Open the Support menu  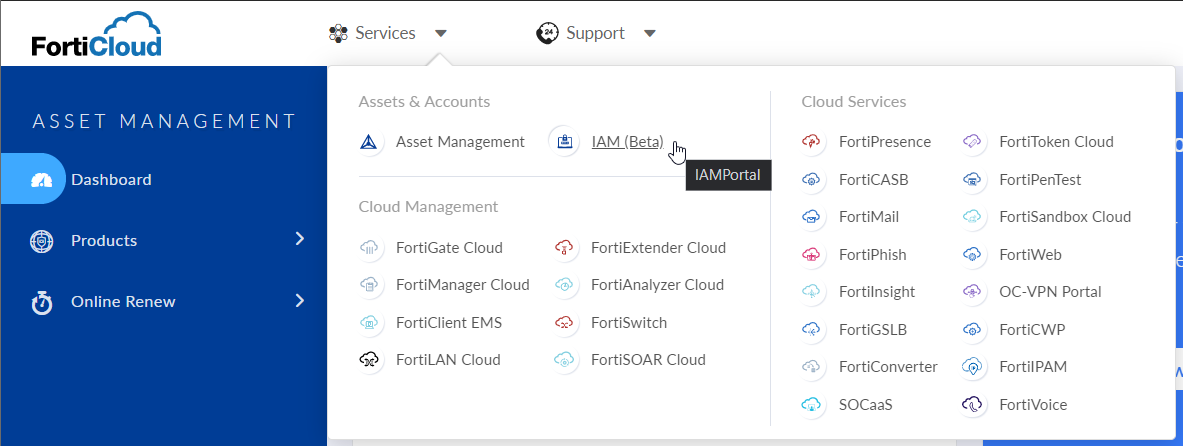pyautogui.click(x=595, y=34)
